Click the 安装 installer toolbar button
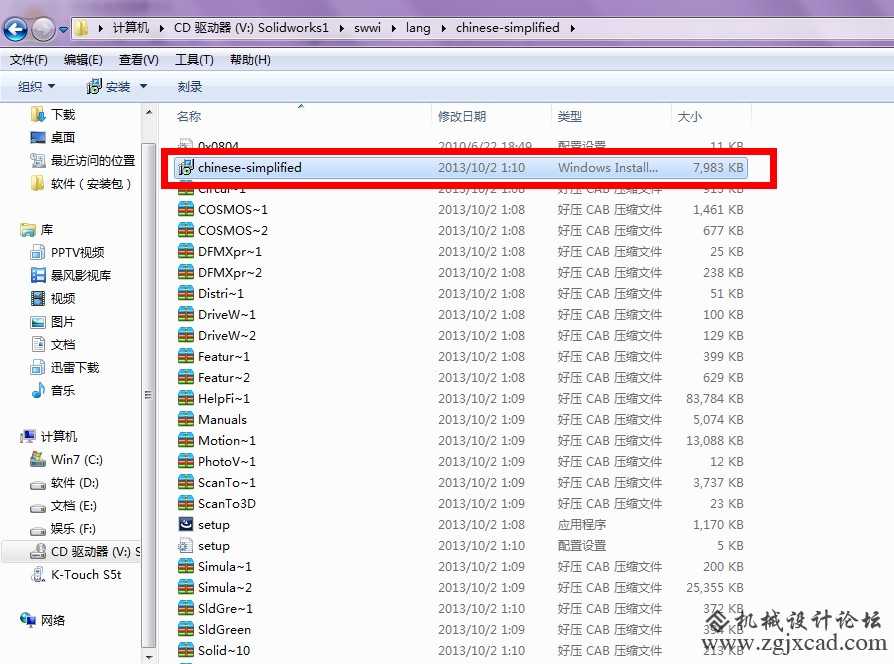 coord(109,87)
